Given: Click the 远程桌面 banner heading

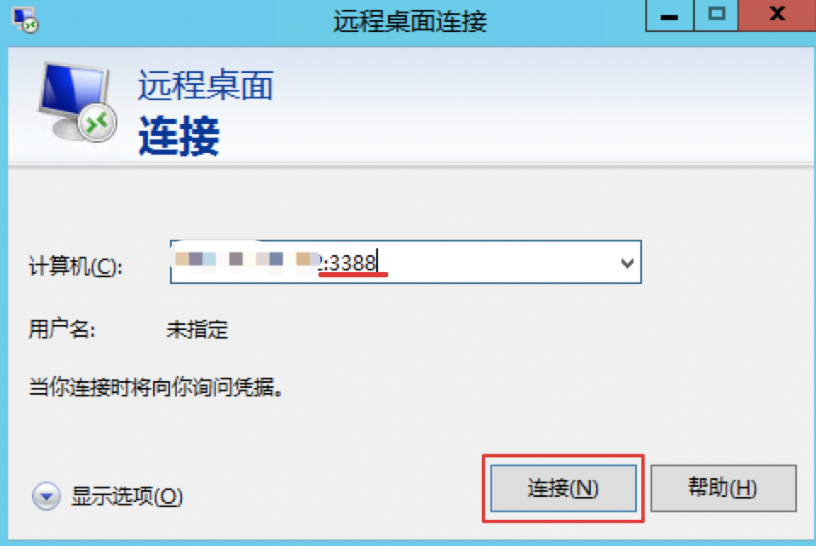Looking at the screenshot, I should (x=206, y=85).
